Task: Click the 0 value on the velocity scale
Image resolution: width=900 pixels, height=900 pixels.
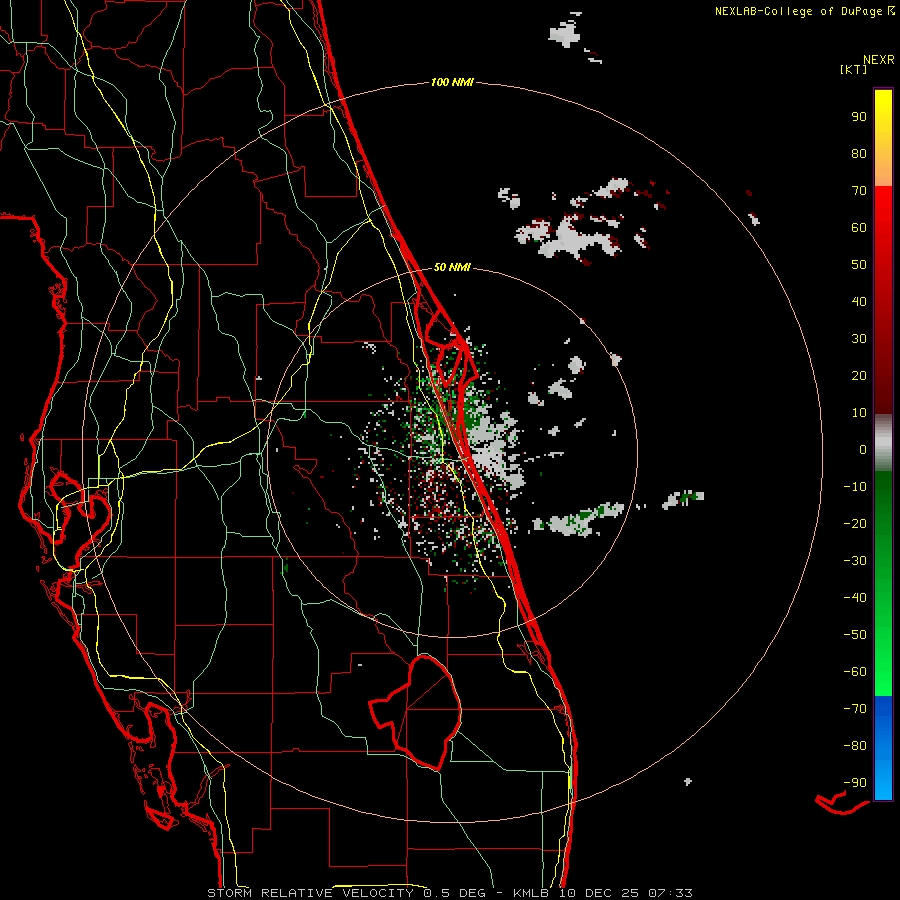Action: (863, 450)
